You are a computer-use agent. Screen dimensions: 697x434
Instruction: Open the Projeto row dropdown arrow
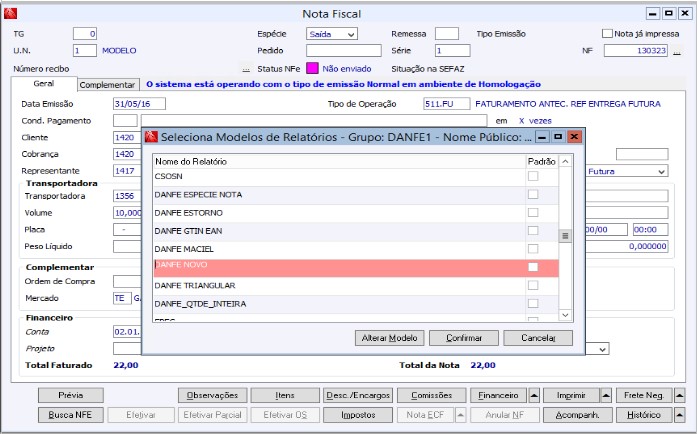click(602, 350)
